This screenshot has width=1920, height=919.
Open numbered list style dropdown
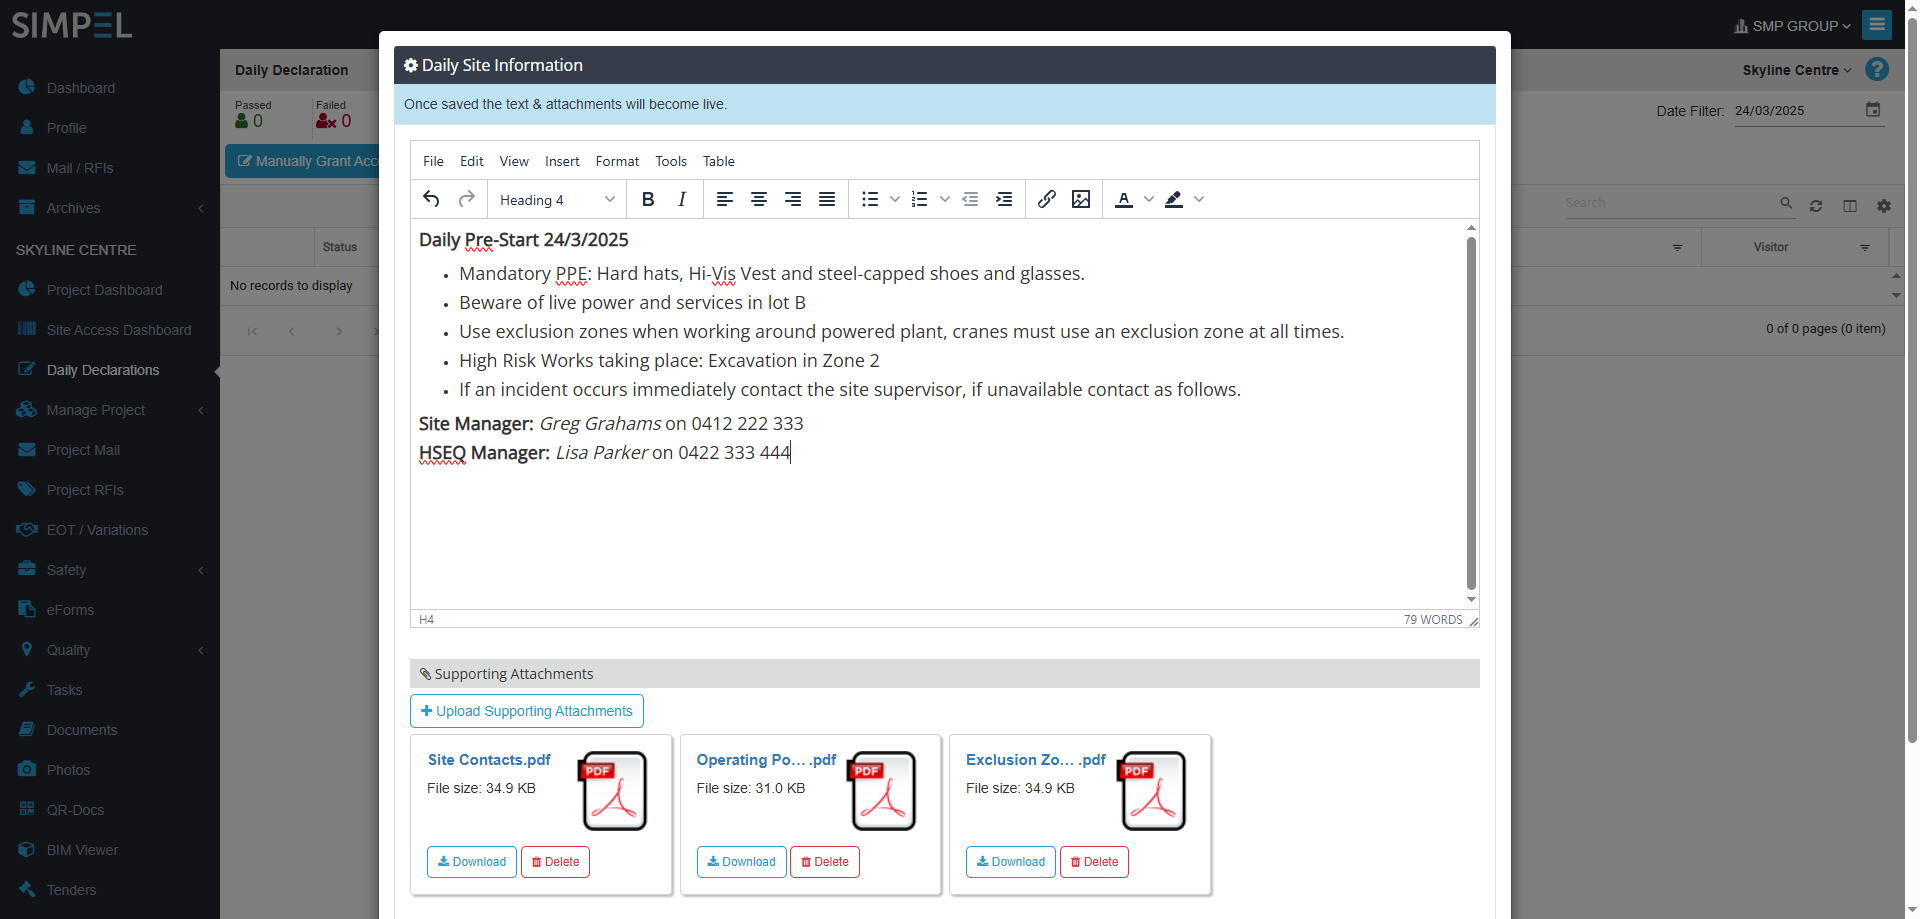945,199
